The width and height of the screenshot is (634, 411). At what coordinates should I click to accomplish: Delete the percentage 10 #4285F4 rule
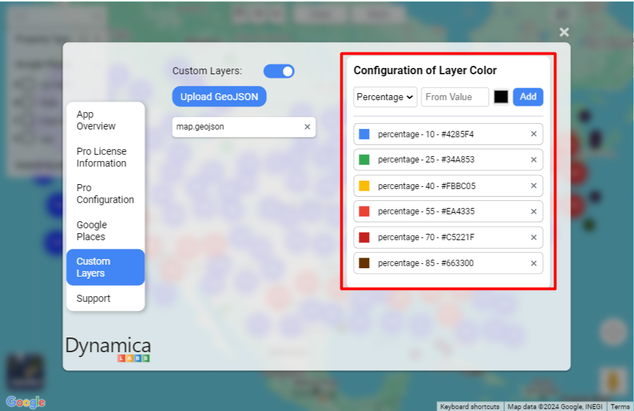pos(534,134)
